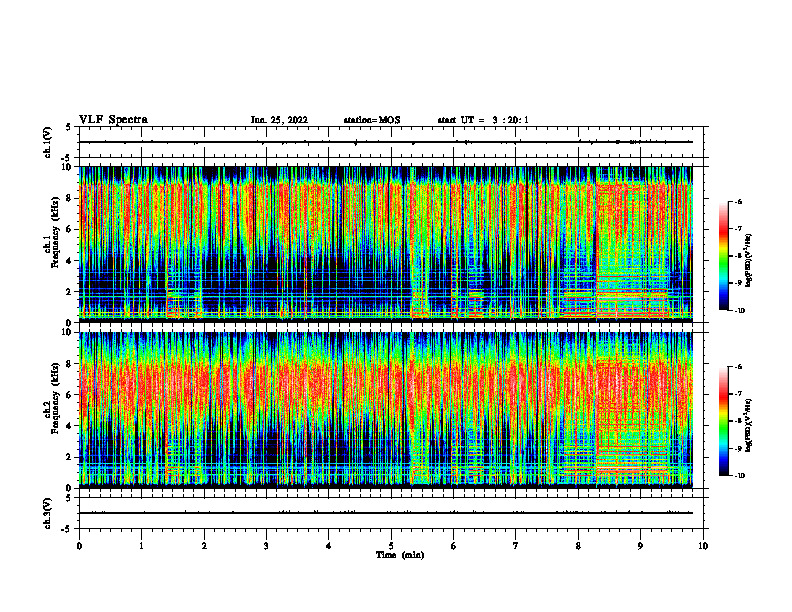Click the time axis tick label "3"
This screenshot has height=612, width=792.
266,546
